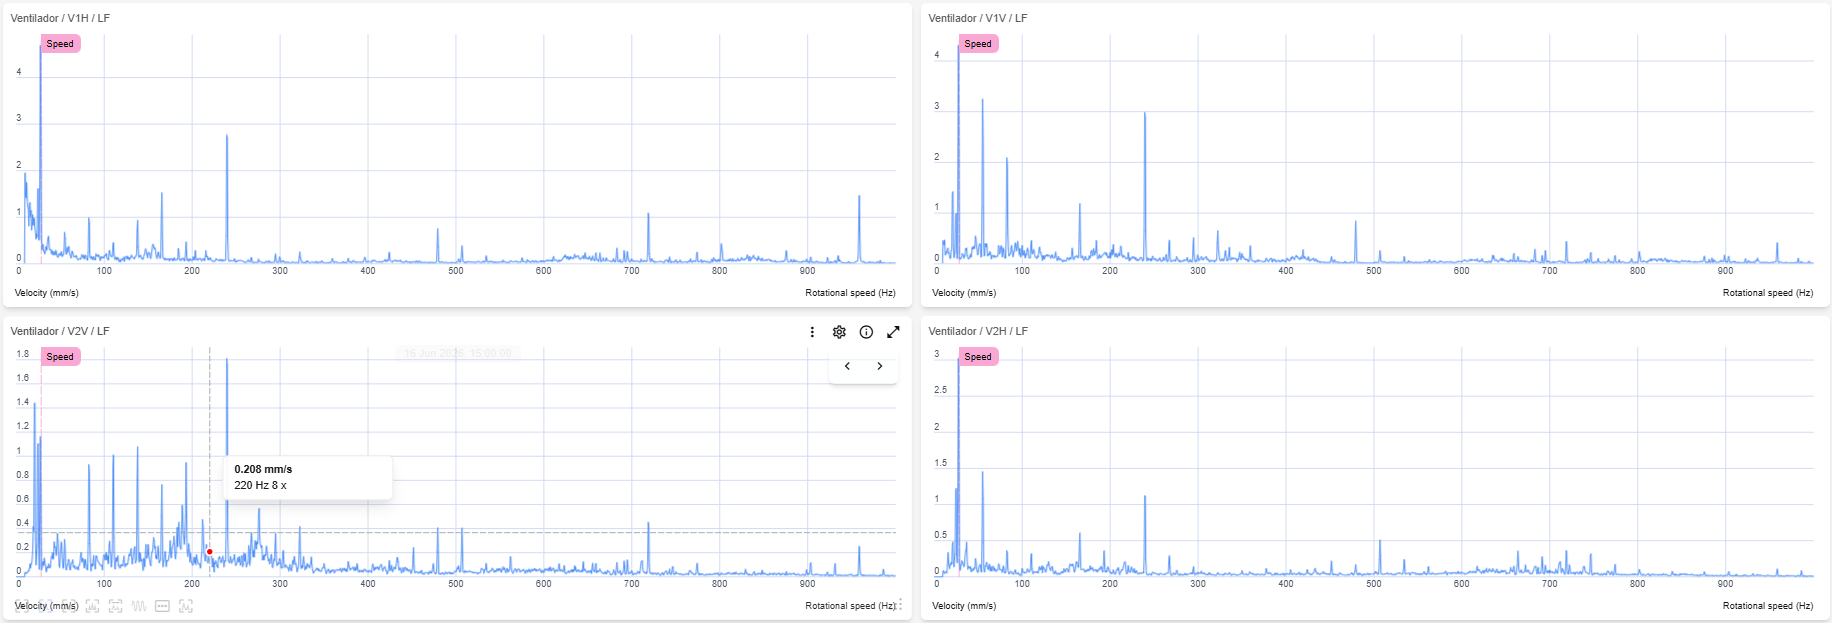Click the boxed three-dots tool in V2V toolbar
The height and width of the screenshot is (623, 1832).
pyautogui.click(x=162, y=606)
